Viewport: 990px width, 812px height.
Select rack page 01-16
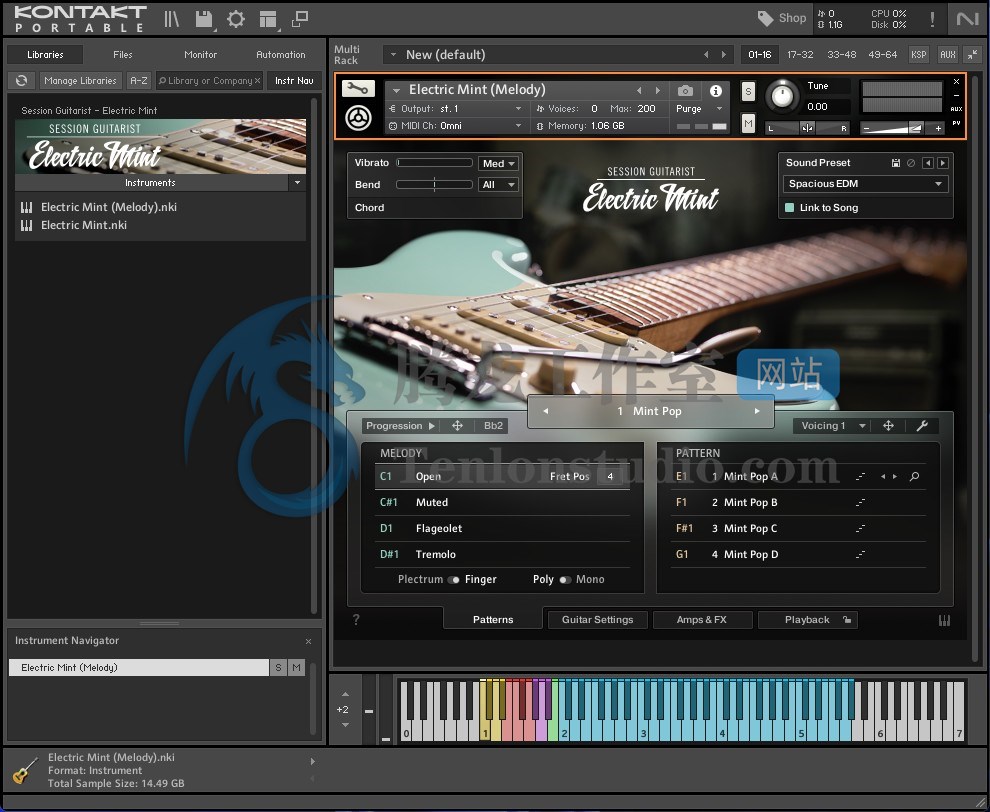(x=760, y=55)
